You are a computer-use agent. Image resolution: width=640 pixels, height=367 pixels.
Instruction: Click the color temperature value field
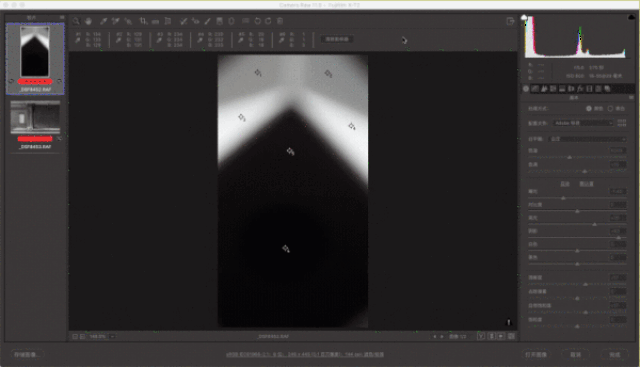[x=618, y=151]
